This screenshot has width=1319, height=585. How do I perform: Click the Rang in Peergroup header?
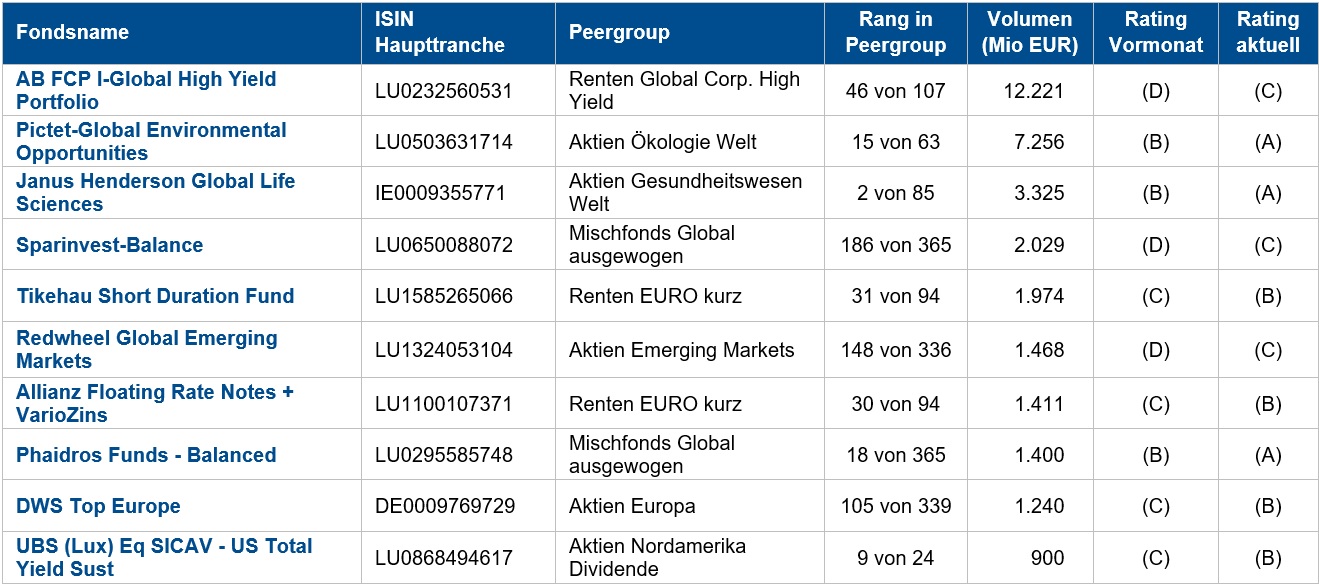(896, 32)
